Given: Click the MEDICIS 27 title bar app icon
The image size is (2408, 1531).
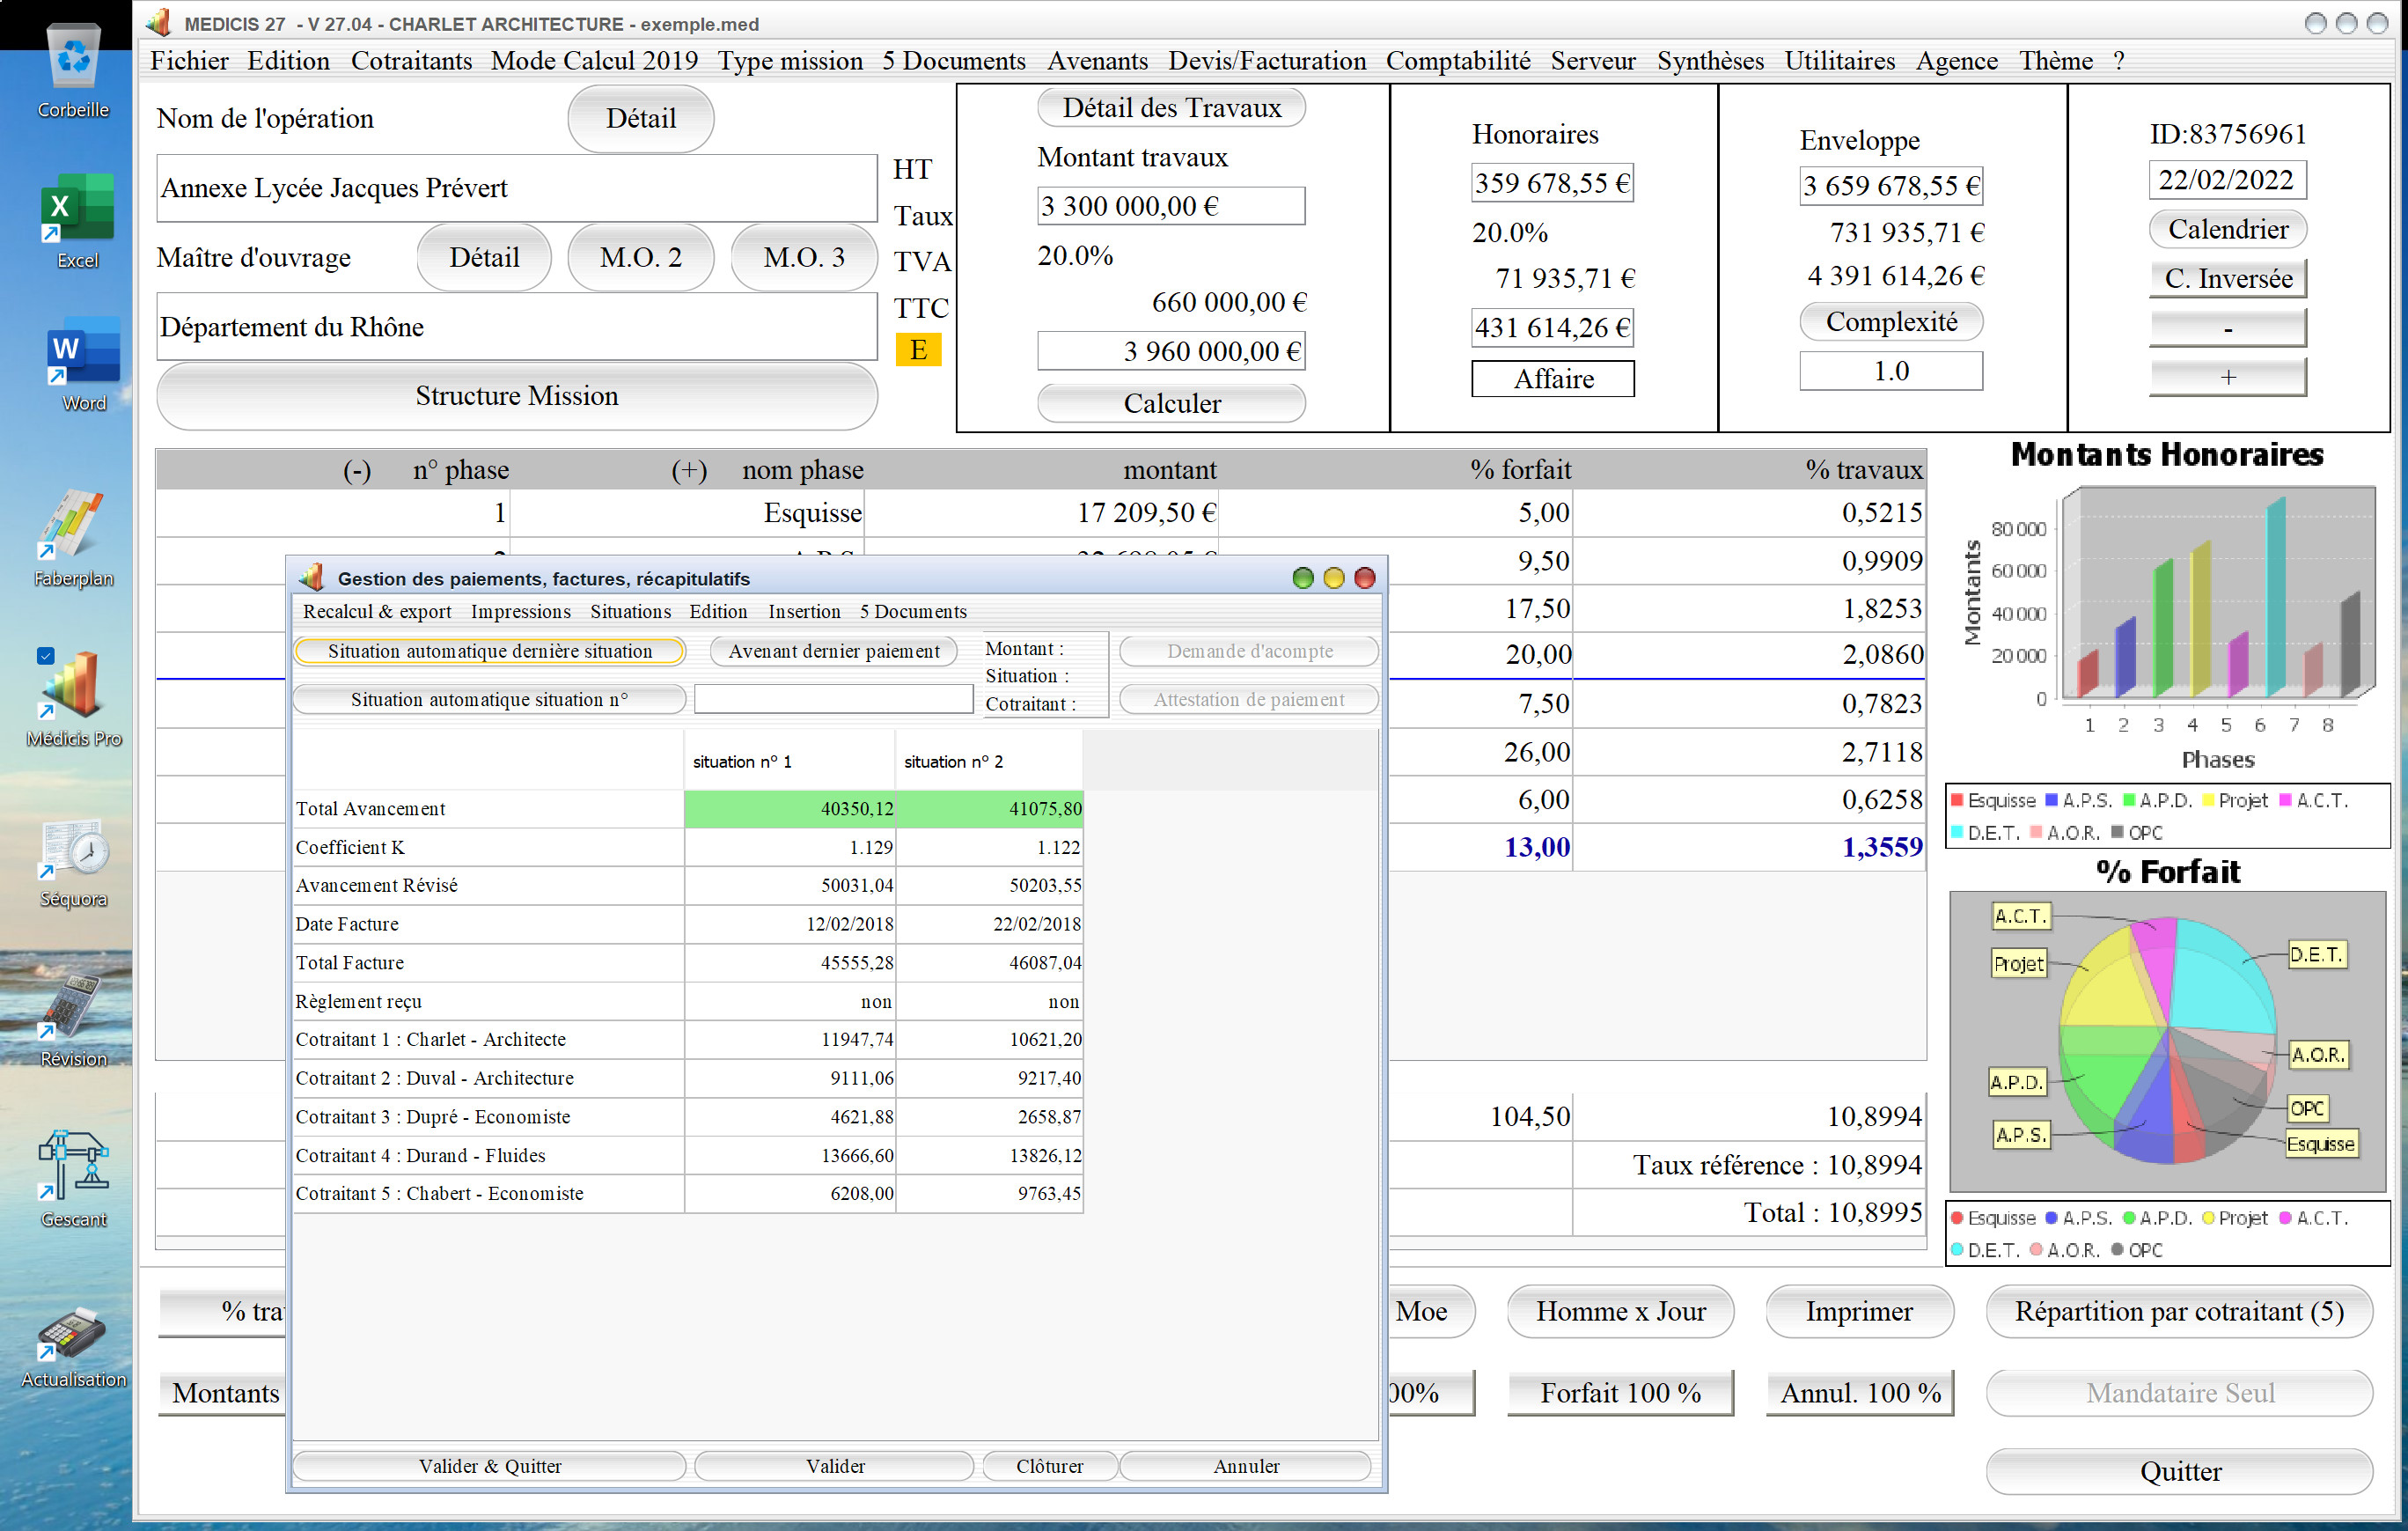Looking at the screenshot, I should click(x=158, y=22).
